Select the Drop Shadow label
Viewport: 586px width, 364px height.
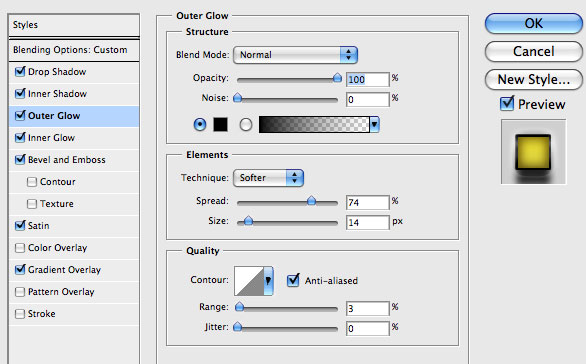click(x=57, y=72)
